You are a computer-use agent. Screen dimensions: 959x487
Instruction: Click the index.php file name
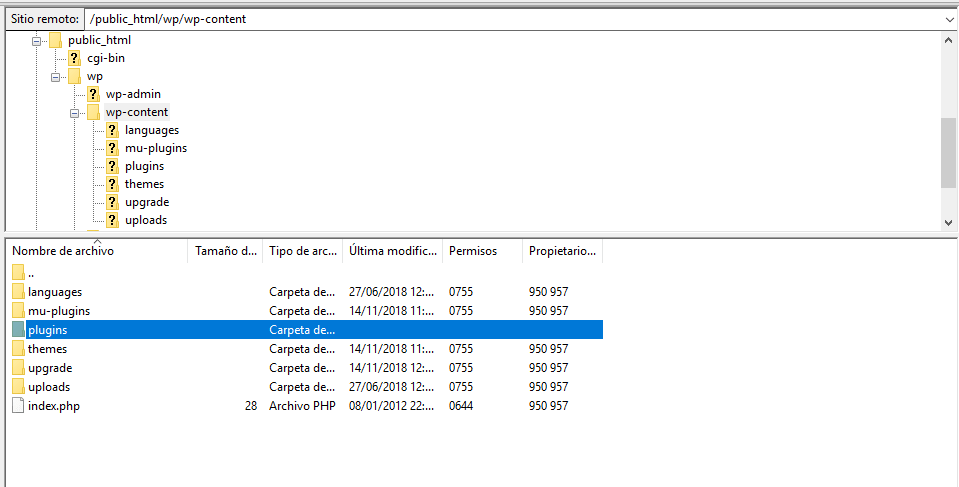(x=54, y=406)
